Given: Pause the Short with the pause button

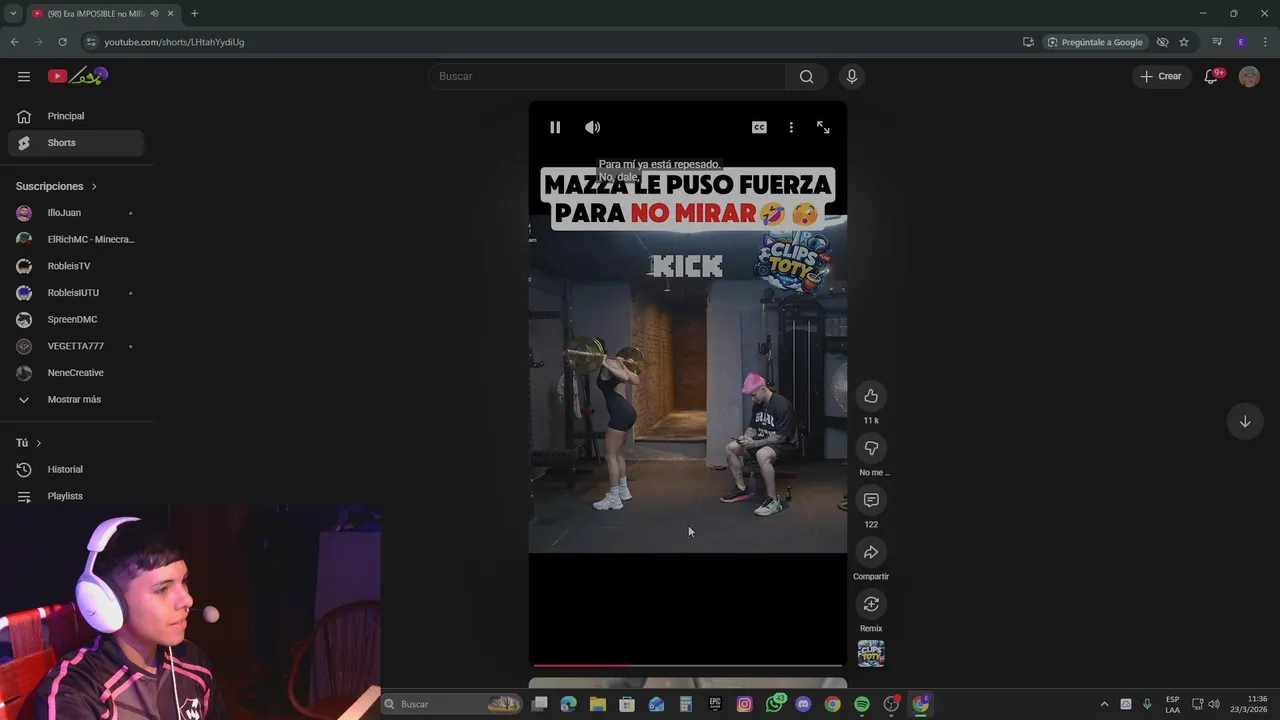Looking at the screenshot, I should [555, 127].
